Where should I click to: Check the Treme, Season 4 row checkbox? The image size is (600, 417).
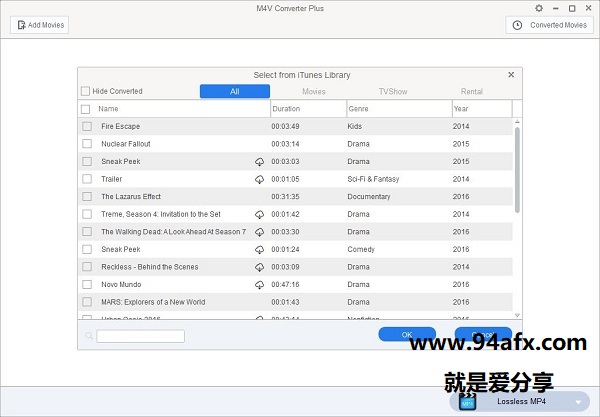tap(87, 214)
